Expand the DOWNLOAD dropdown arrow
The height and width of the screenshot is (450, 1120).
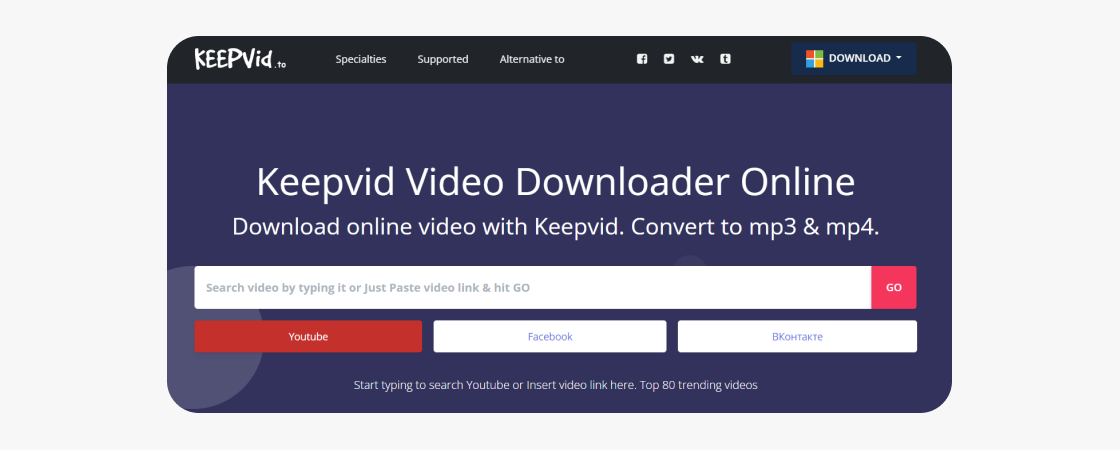899,58
